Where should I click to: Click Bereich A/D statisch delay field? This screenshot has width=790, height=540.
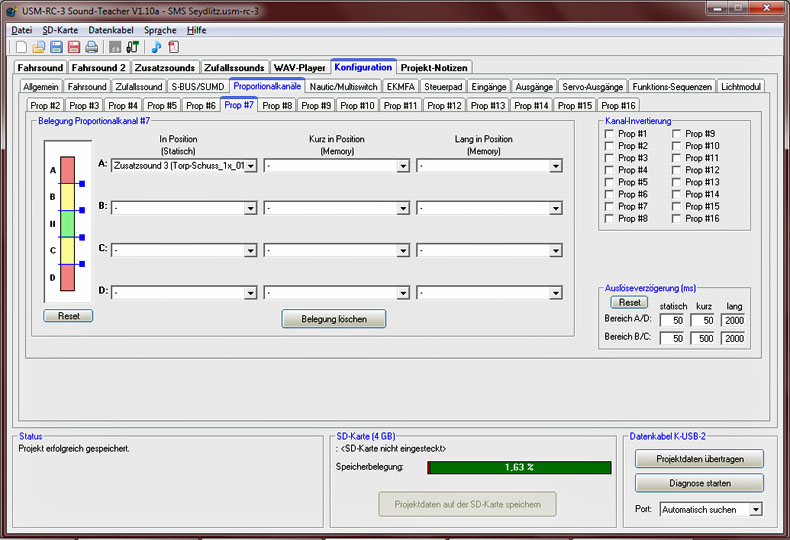click(x=672, y=320)
